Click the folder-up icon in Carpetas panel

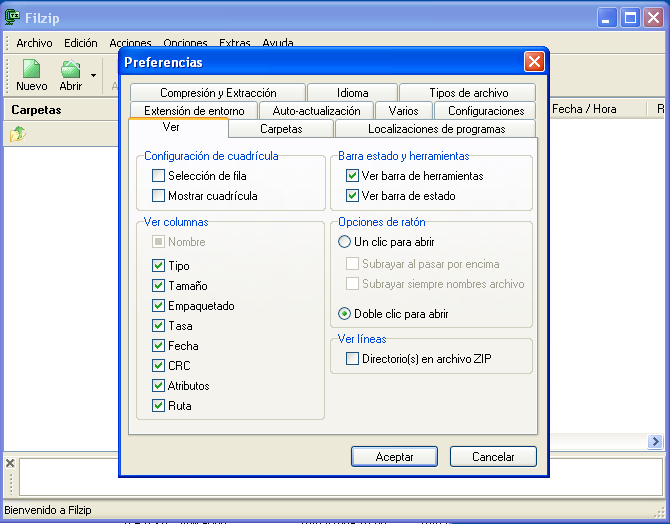(17, 134)
